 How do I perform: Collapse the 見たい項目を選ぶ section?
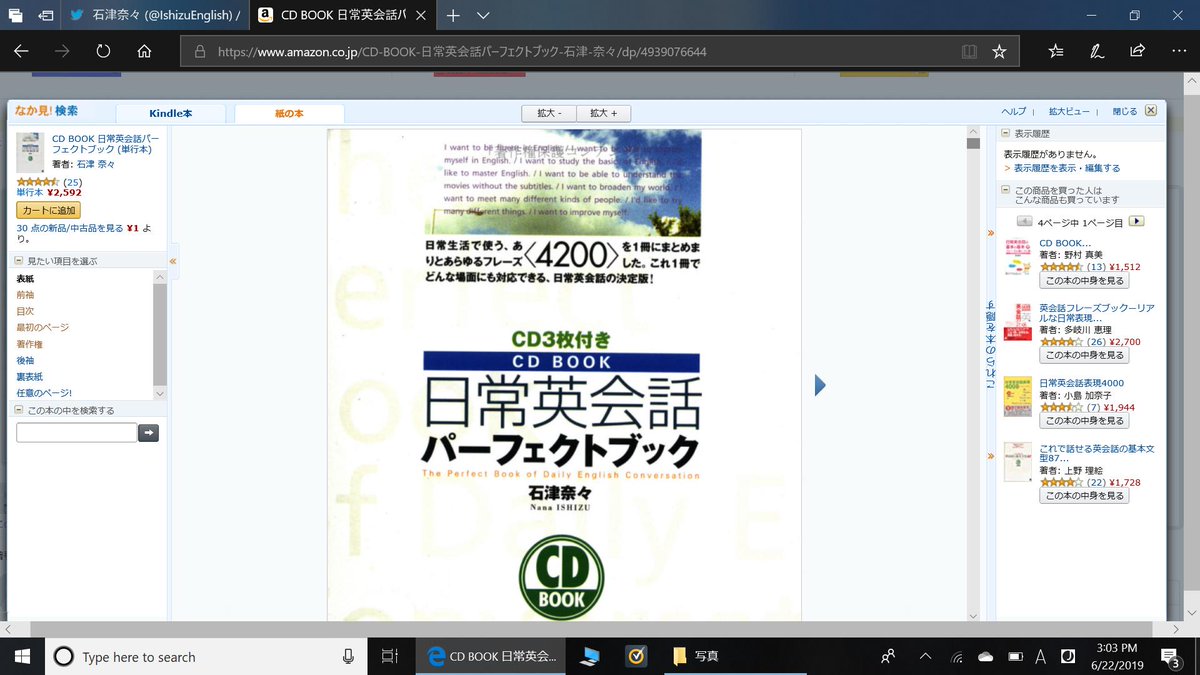pyautogui.click(x=21, y=261)
